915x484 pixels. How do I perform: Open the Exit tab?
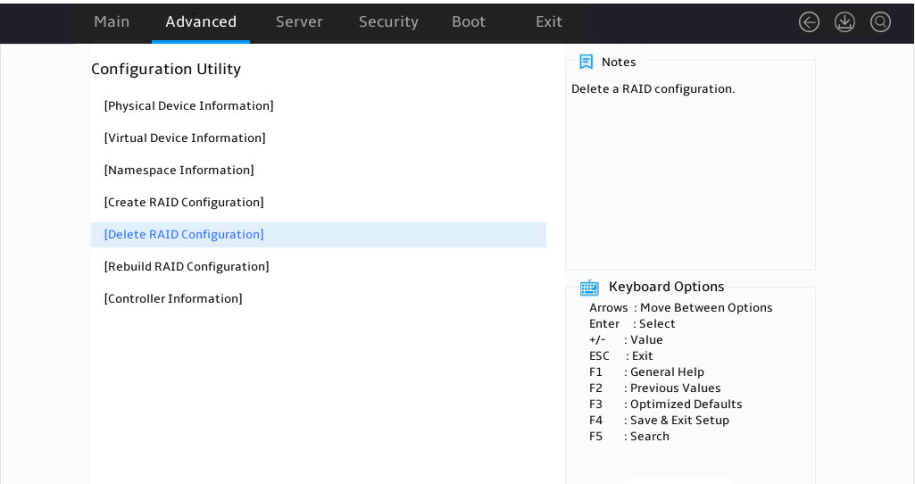[x=549, y=22]
